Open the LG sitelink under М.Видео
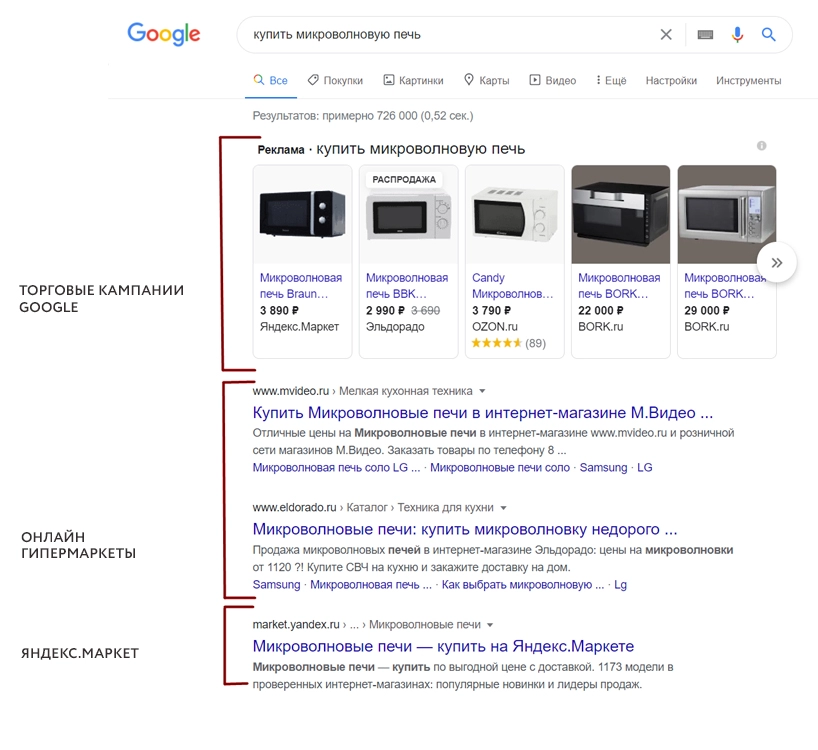818x750 pixels. tap(644, 467)
